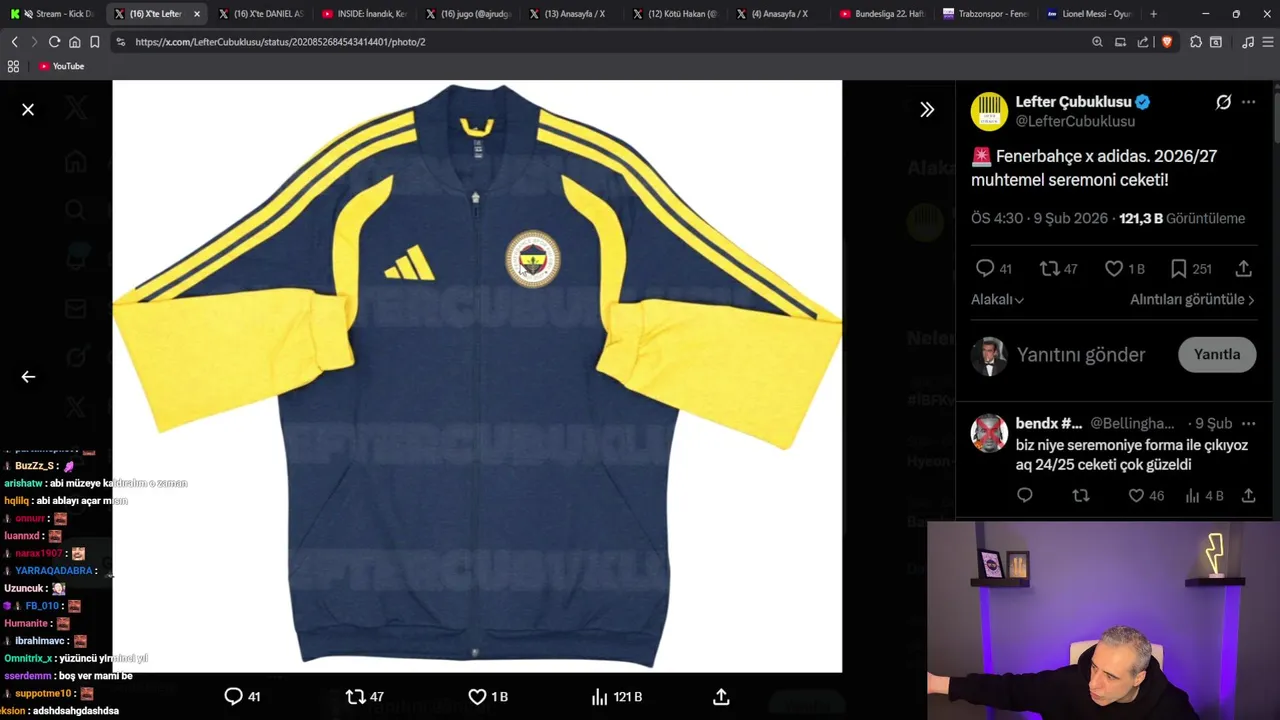Open Alıntıları görüntüle link
The height and width of the screenshot is (720, 1280).
[x=1192, y=299]
